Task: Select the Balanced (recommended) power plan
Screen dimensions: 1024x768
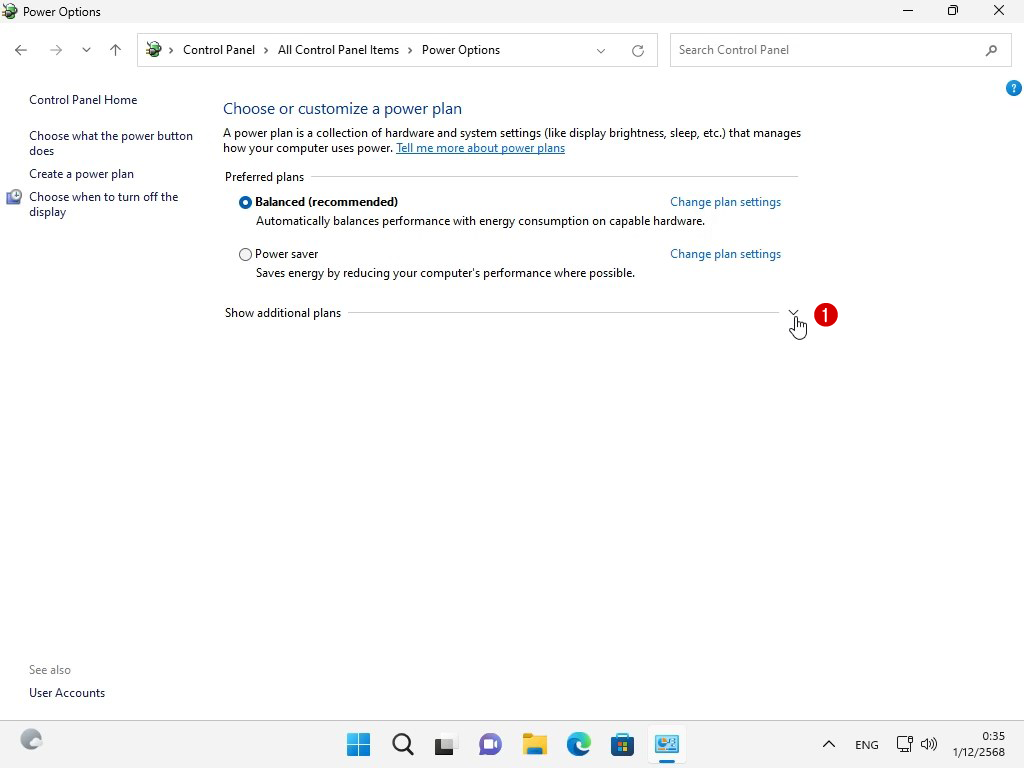Action: (x=246, y=202)
